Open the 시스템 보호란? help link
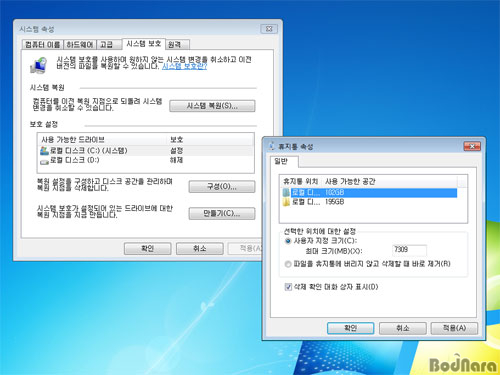500x375 pixels. [x=184, y=66]
